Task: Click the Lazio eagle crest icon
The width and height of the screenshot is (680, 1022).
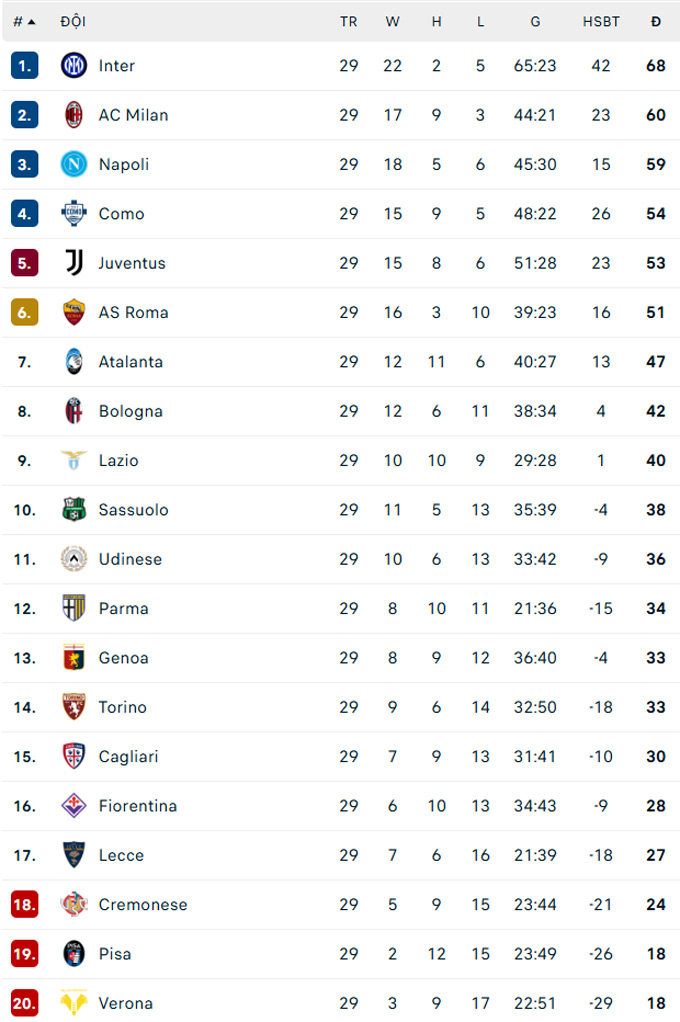Action: click(73, 461)
